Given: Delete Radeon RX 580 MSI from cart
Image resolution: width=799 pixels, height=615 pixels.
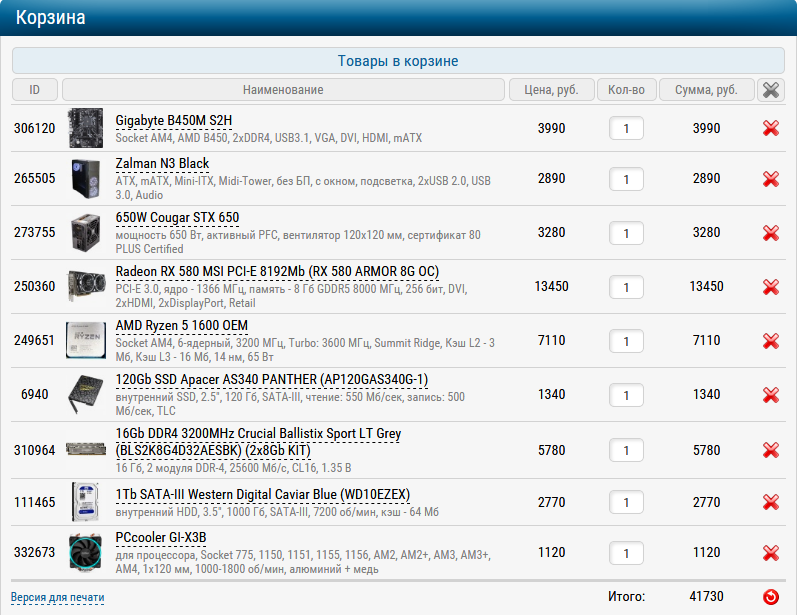Looking at the screenshot, I should coord(770,287).
